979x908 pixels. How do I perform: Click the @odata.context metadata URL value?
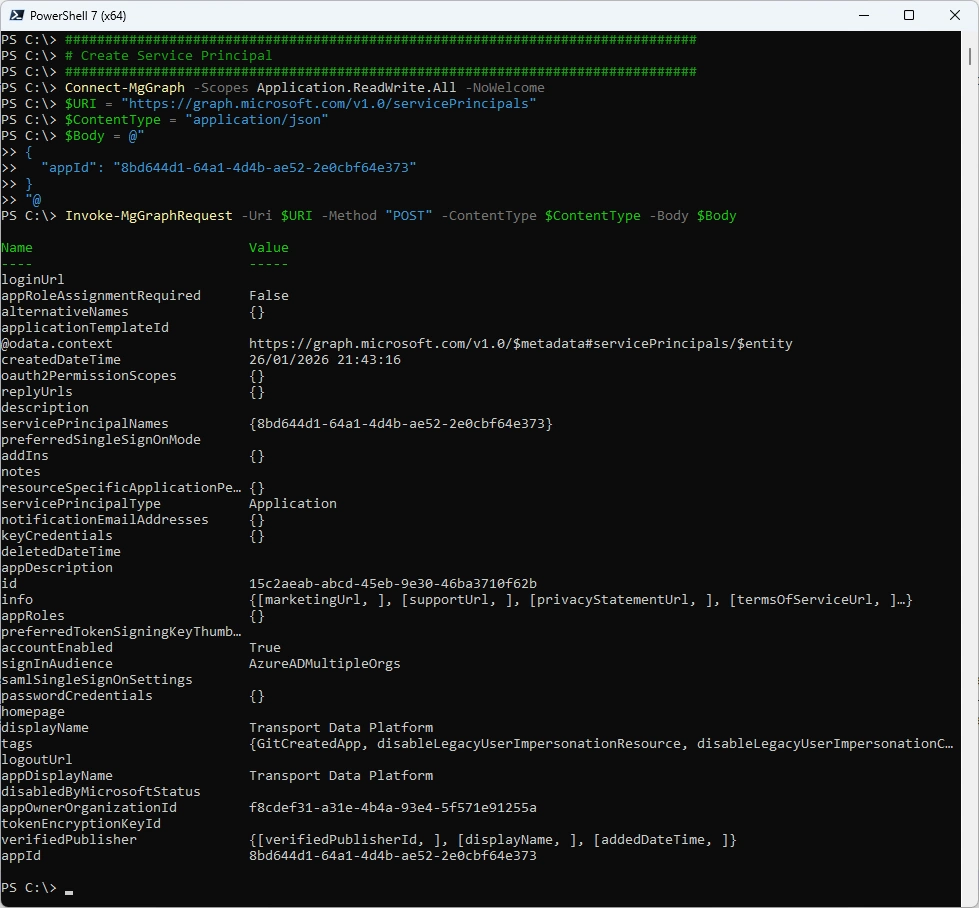tap(520, 344)
